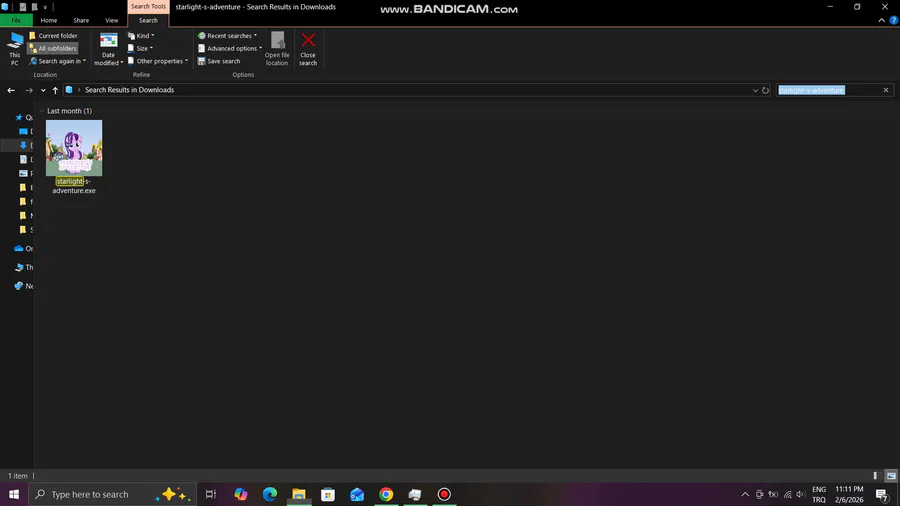Screen dimensions: 900x506
Task: Click the Open file location button
Action: coord(277,49)
